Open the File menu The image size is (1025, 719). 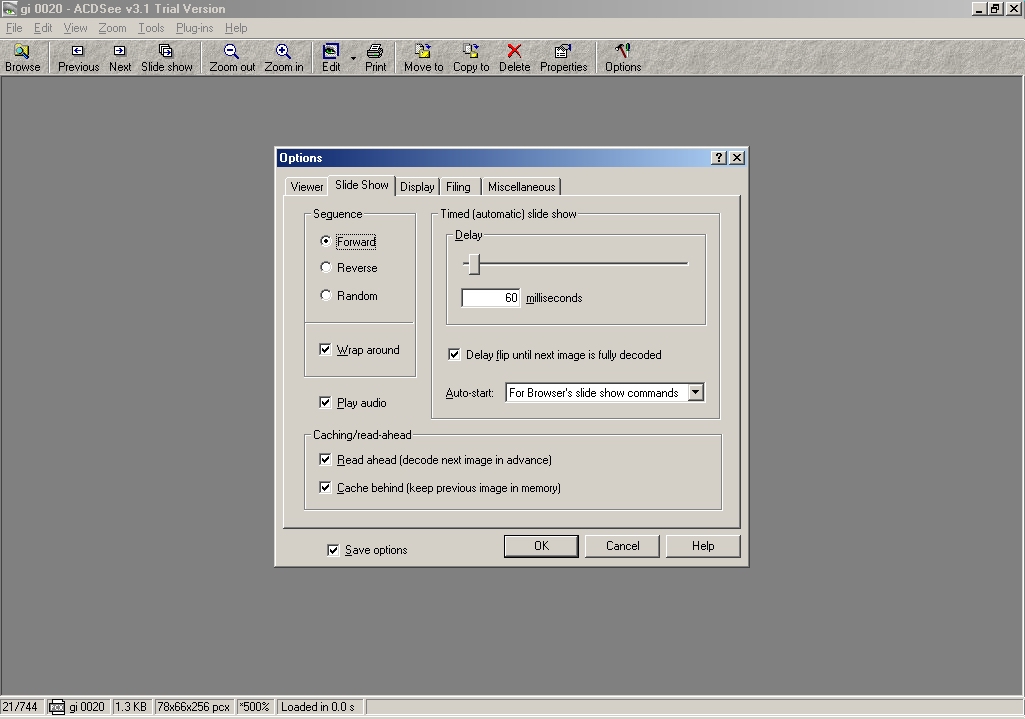click(14, 28)
